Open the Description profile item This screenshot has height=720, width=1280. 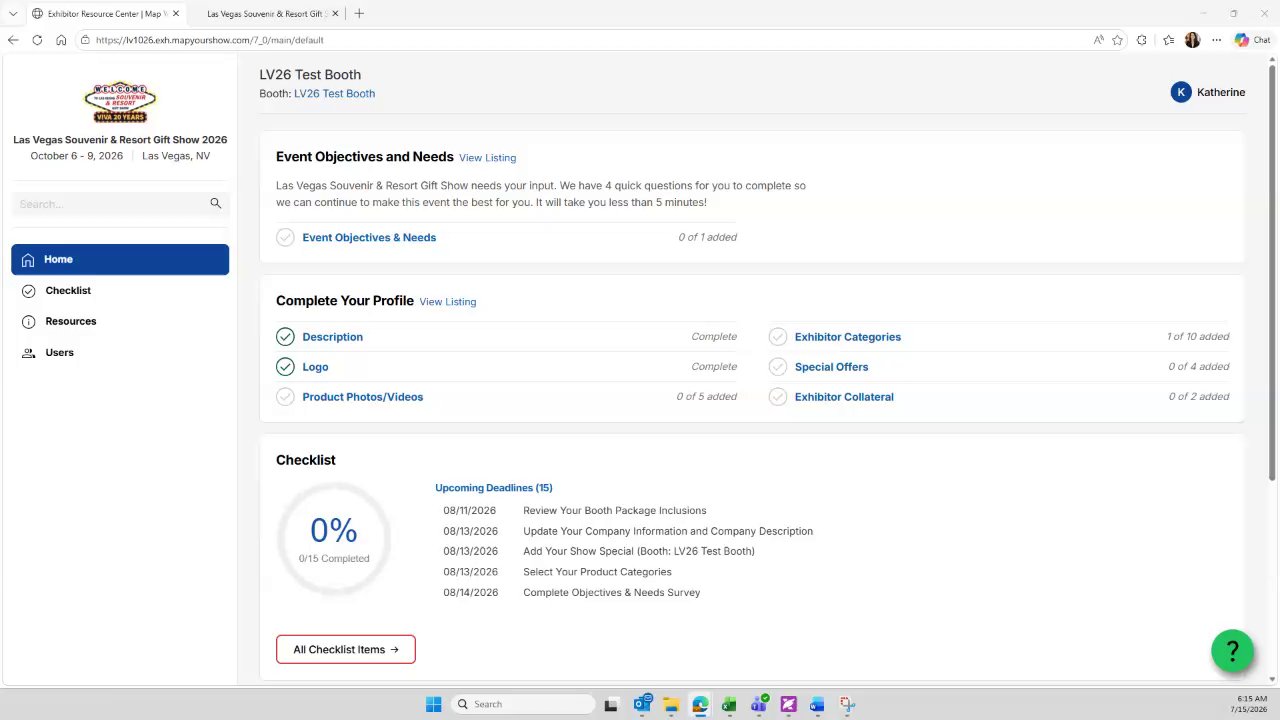click(332, 337)
